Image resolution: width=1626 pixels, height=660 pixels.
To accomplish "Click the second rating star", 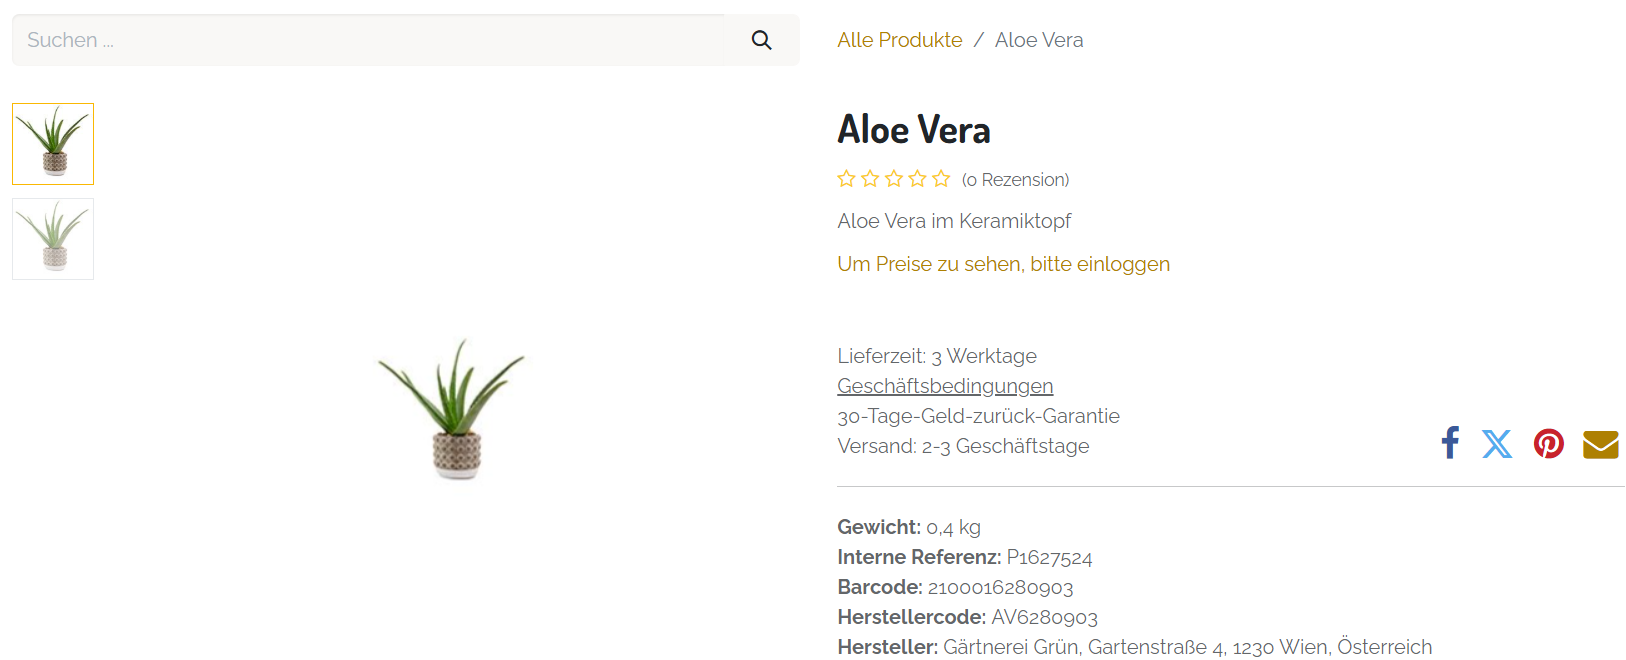I will coord(870,179).
